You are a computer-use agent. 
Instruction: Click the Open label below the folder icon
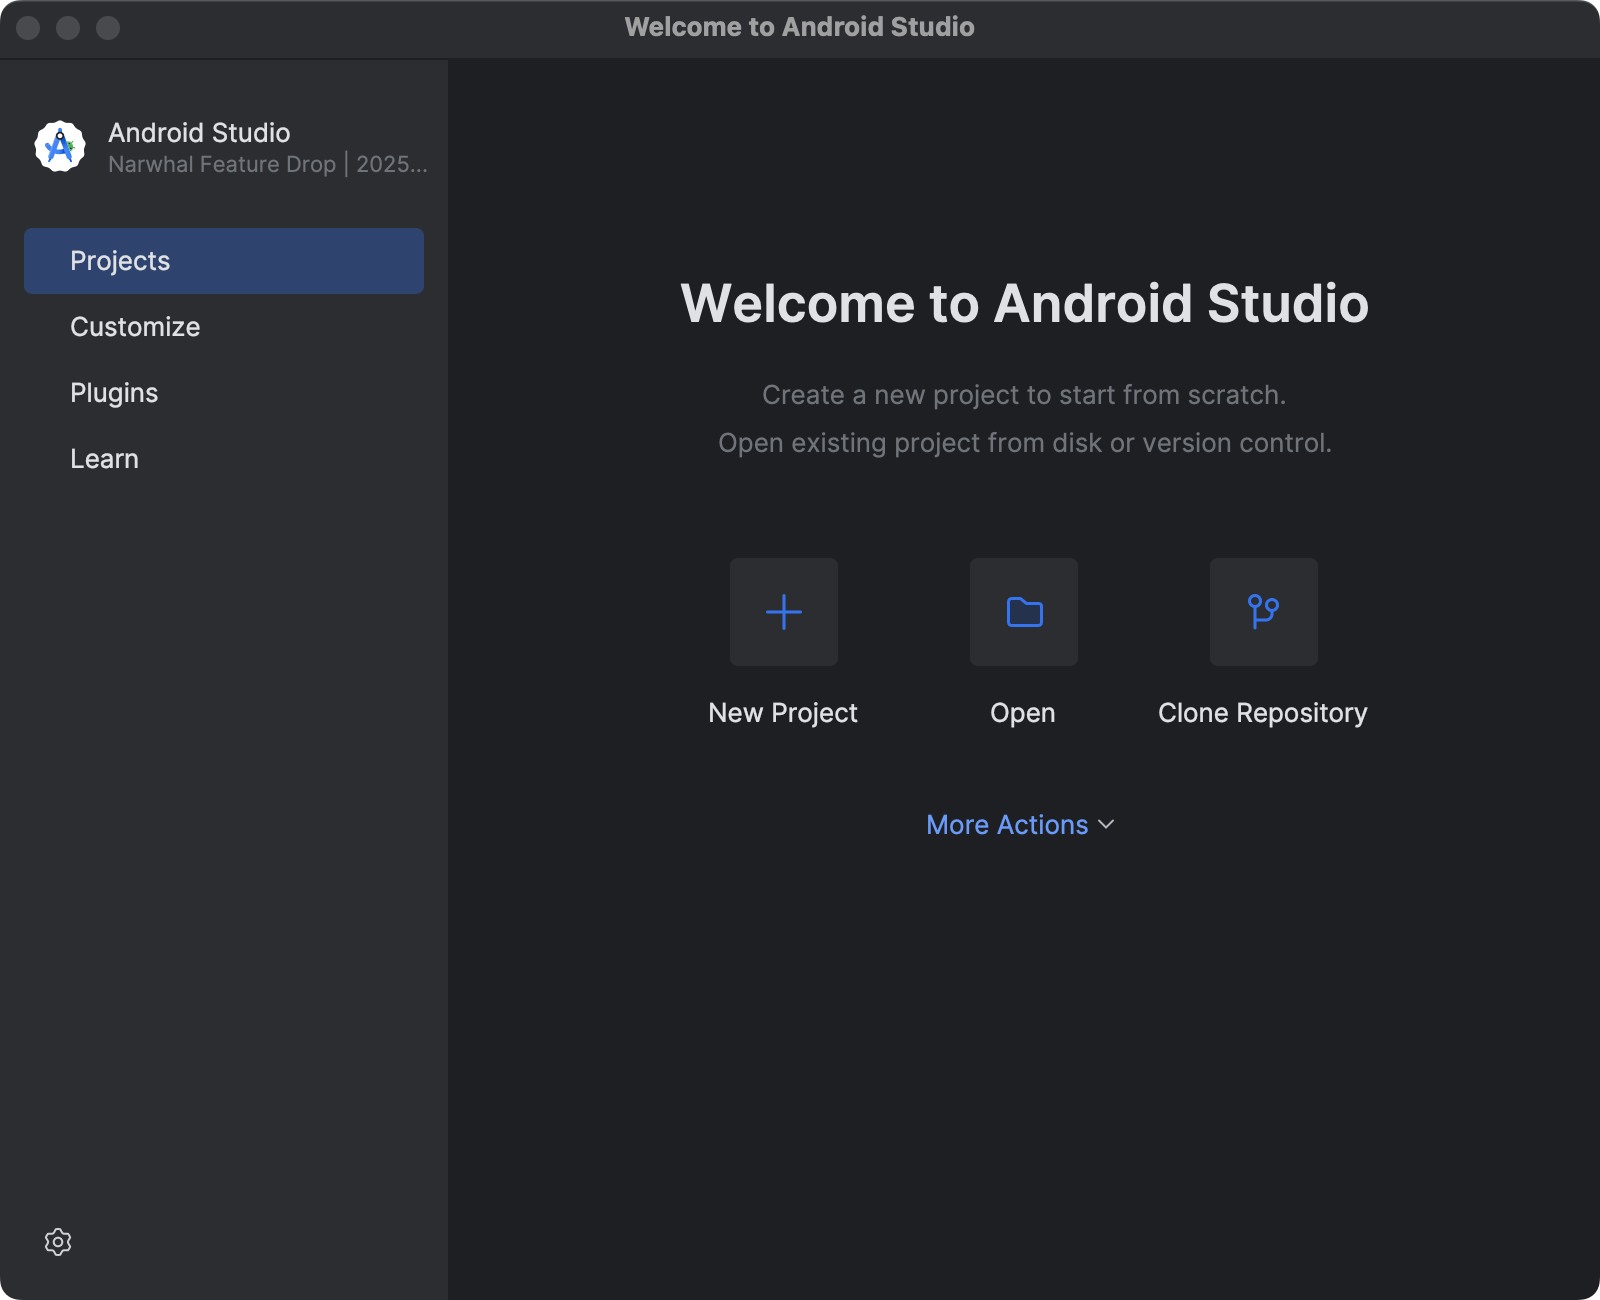(1023, 712)
